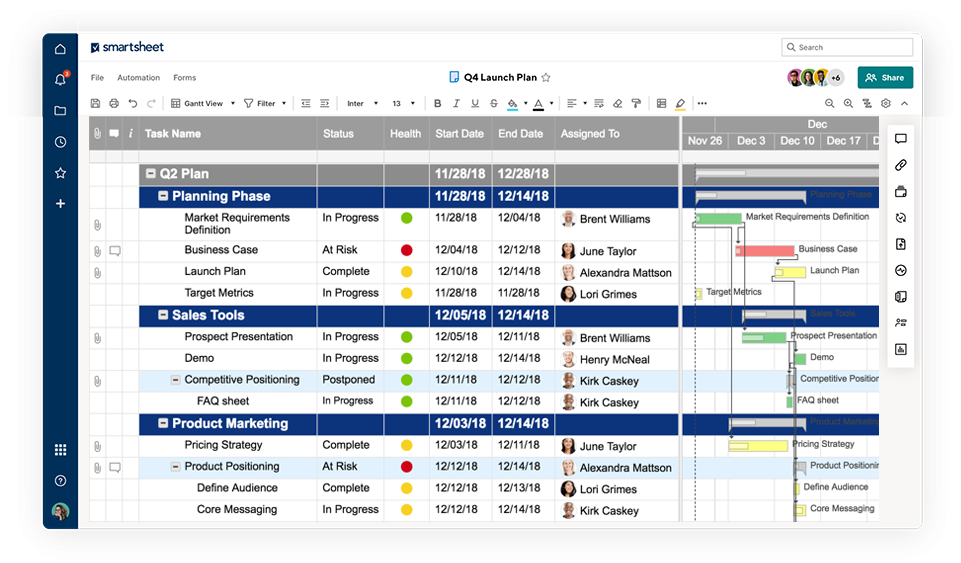
Task: Click the format painter icon
Action: [636, 103]
